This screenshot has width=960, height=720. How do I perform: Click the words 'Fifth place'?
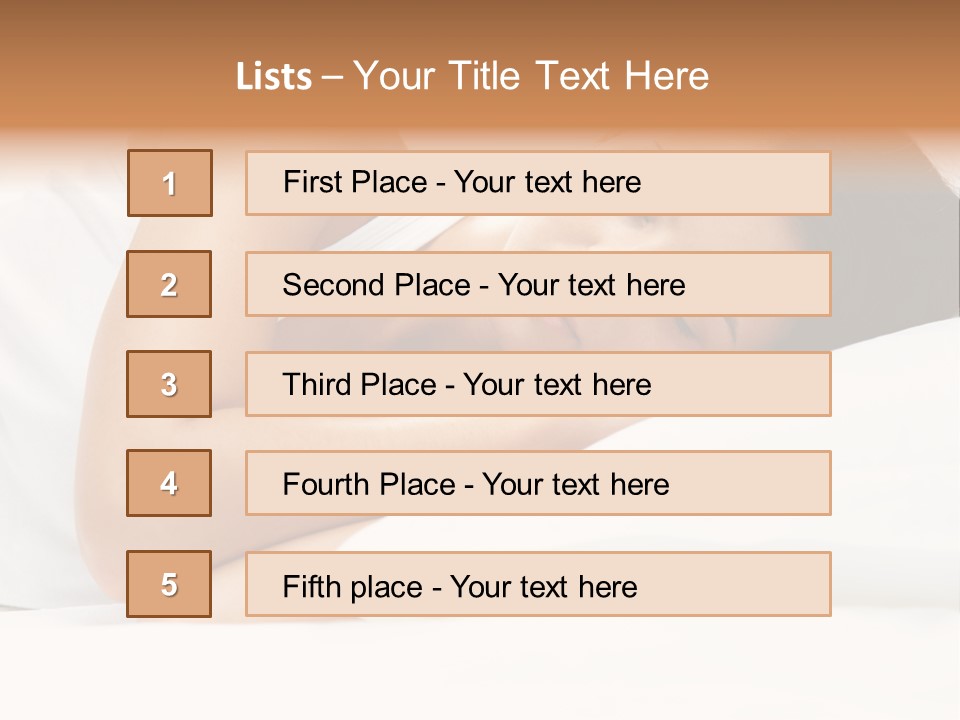351,586
